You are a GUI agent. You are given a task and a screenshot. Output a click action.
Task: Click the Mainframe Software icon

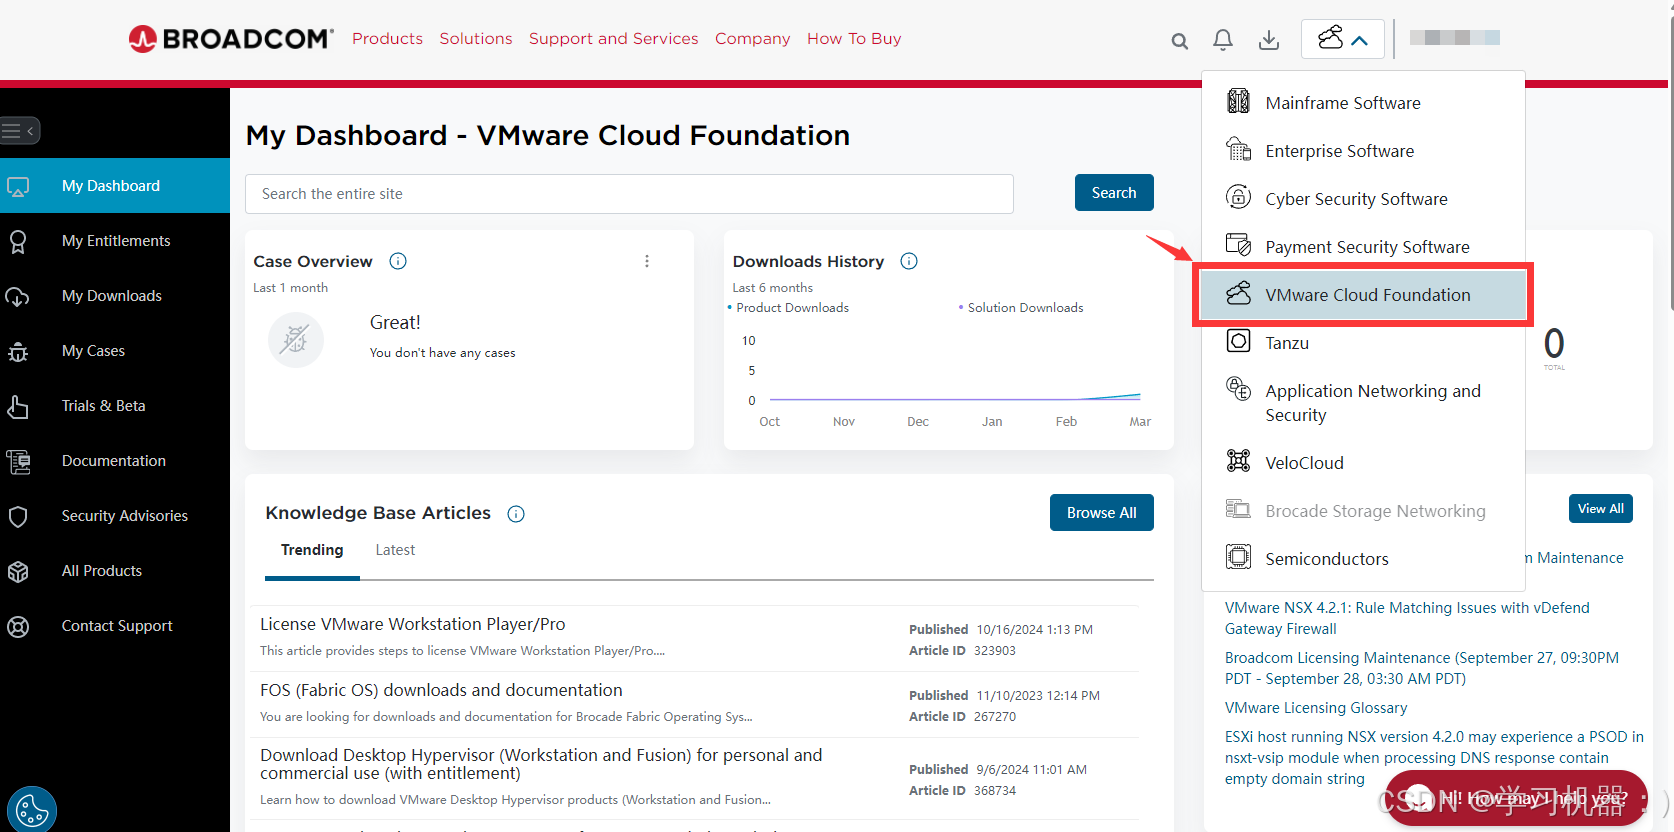(1238, 101)
